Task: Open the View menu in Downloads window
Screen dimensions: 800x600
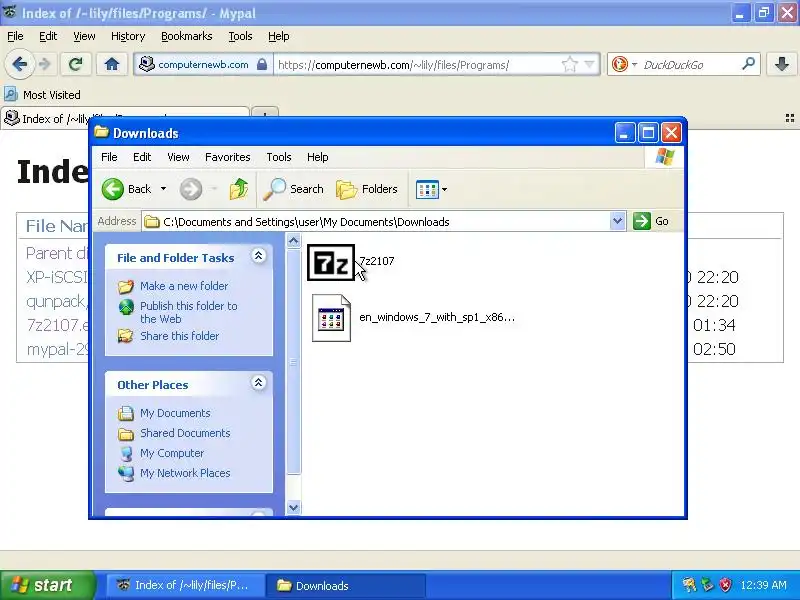Action: (178, 157)
